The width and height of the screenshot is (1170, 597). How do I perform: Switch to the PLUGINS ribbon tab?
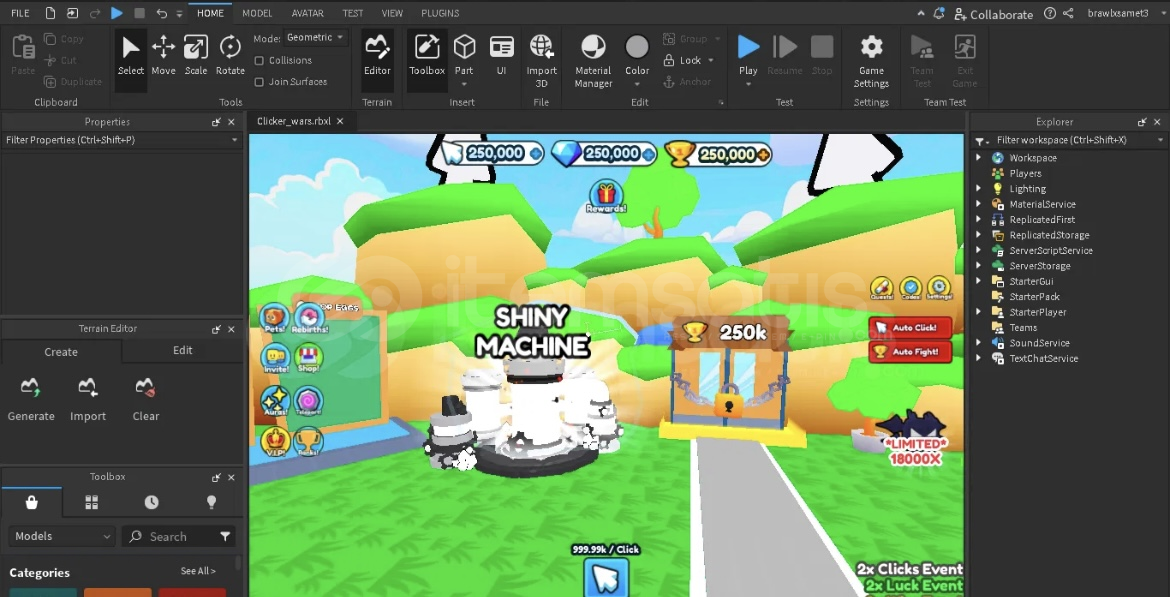pyautogui.click(x=440, y=13)
